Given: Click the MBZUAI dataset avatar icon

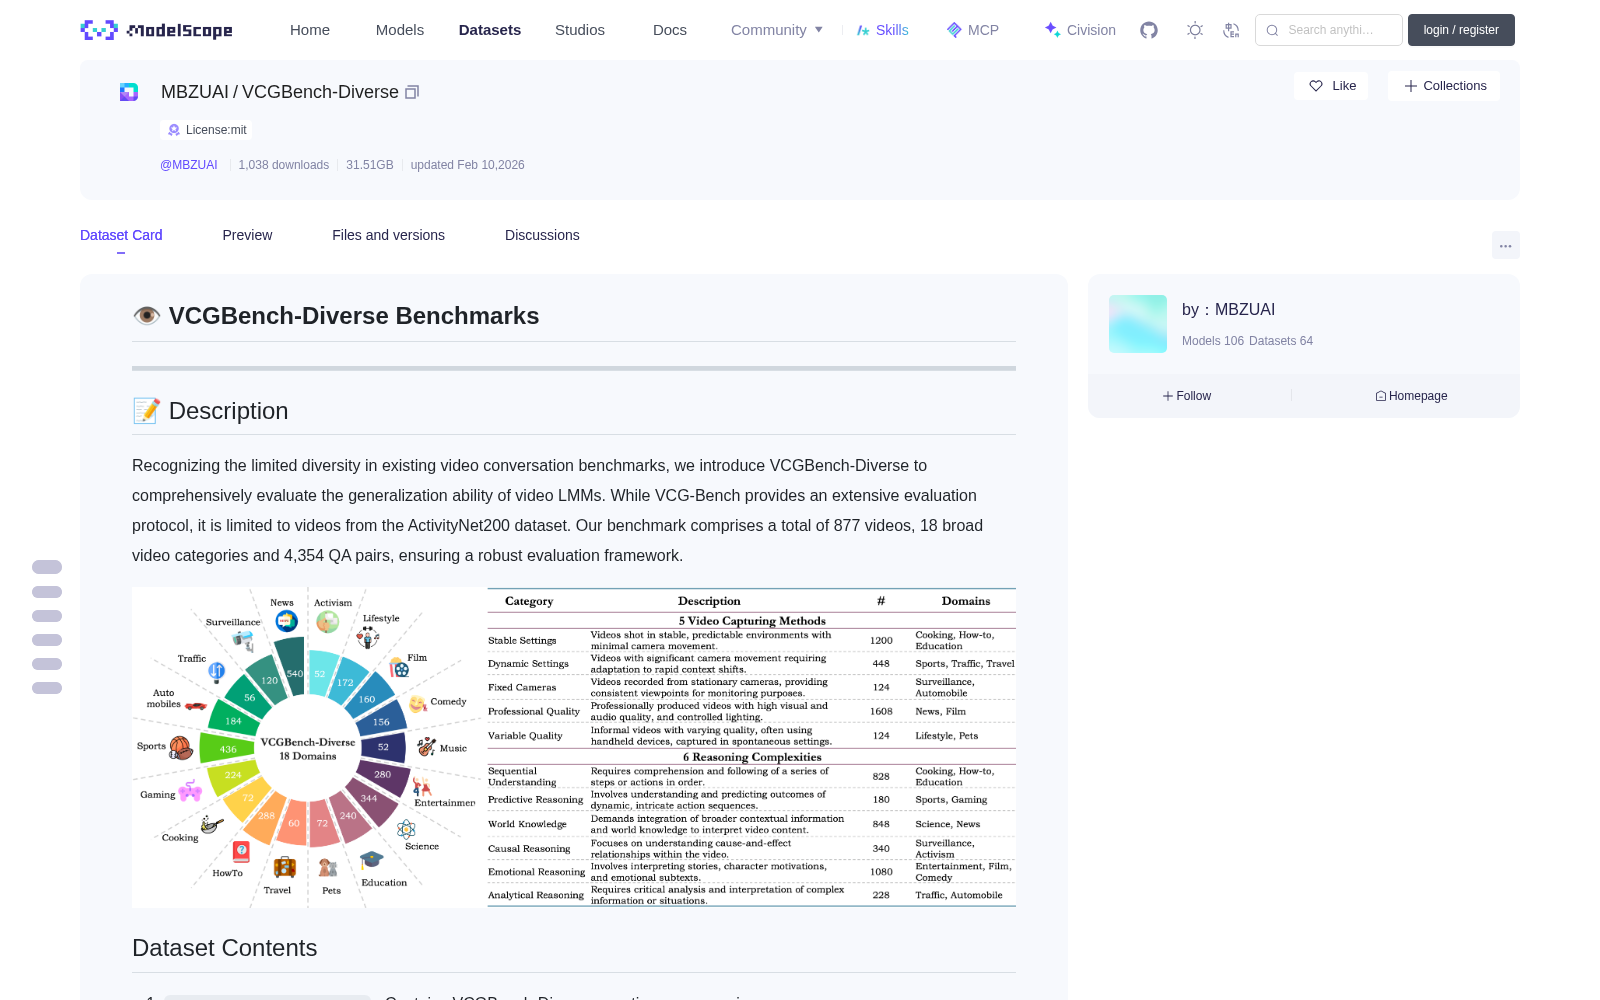Looking at the screenshot, I should click(x=129, y=92).
